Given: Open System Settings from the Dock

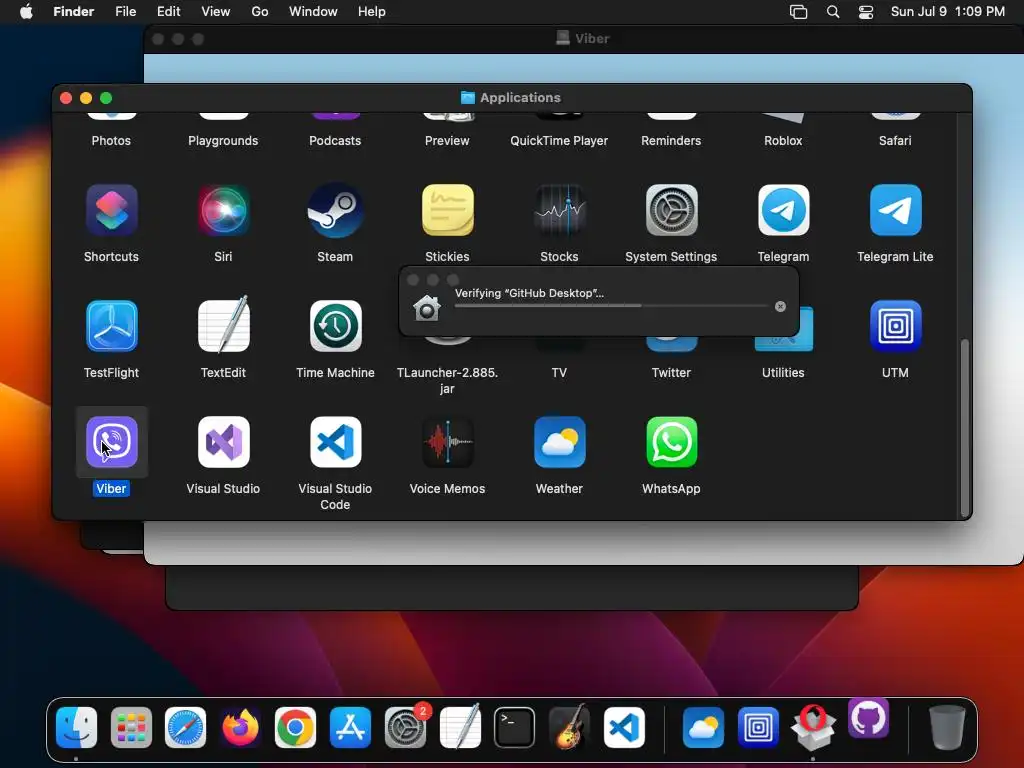Looking at the screenshot, I should 405,728.
